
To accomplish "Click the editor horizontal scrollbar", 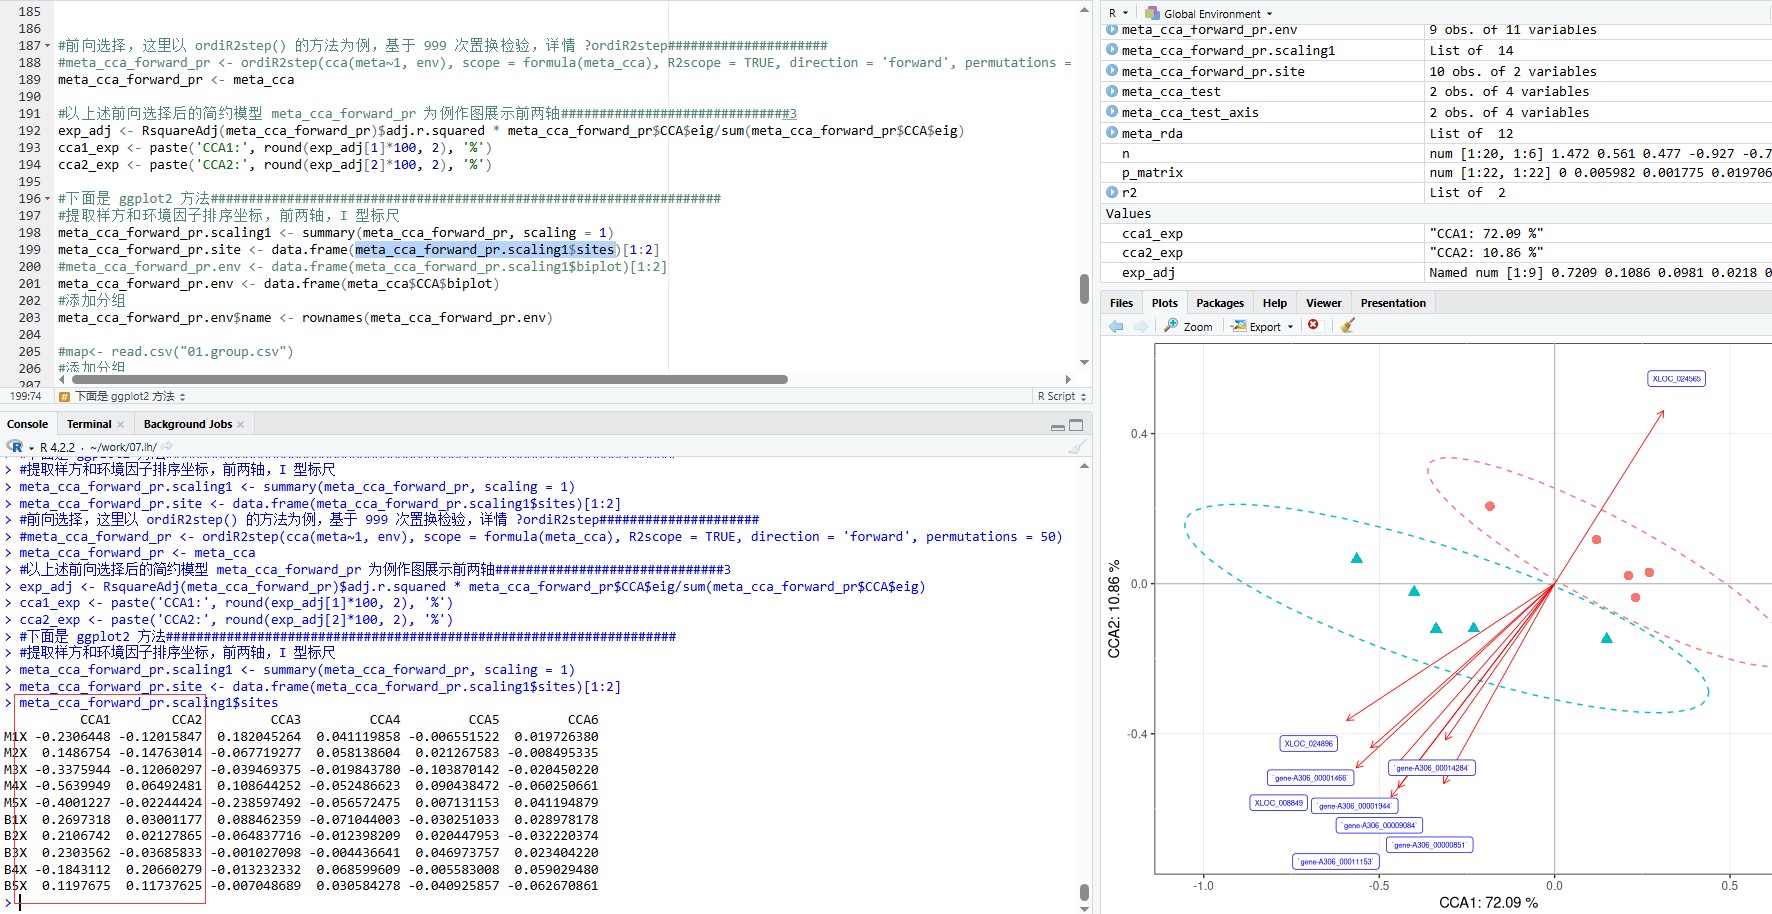I will pos(430,379).
